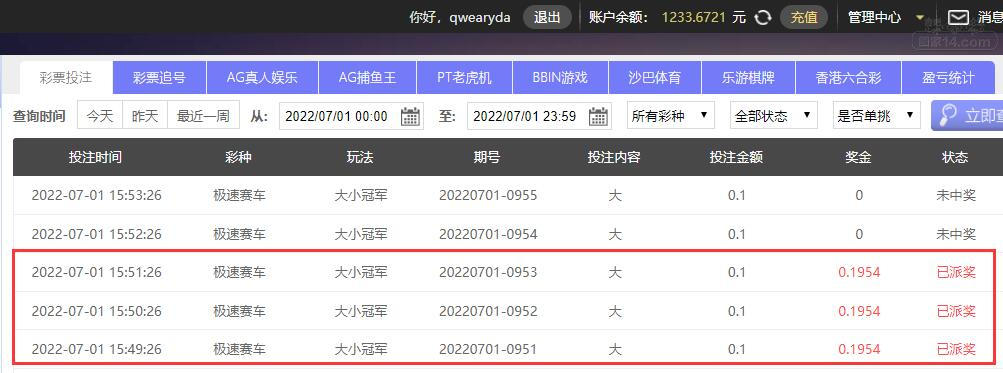This screenshot has height=373, width=1003.
Task: Expand 管理中心 dropdown arrow
Action: pos(920,18)
